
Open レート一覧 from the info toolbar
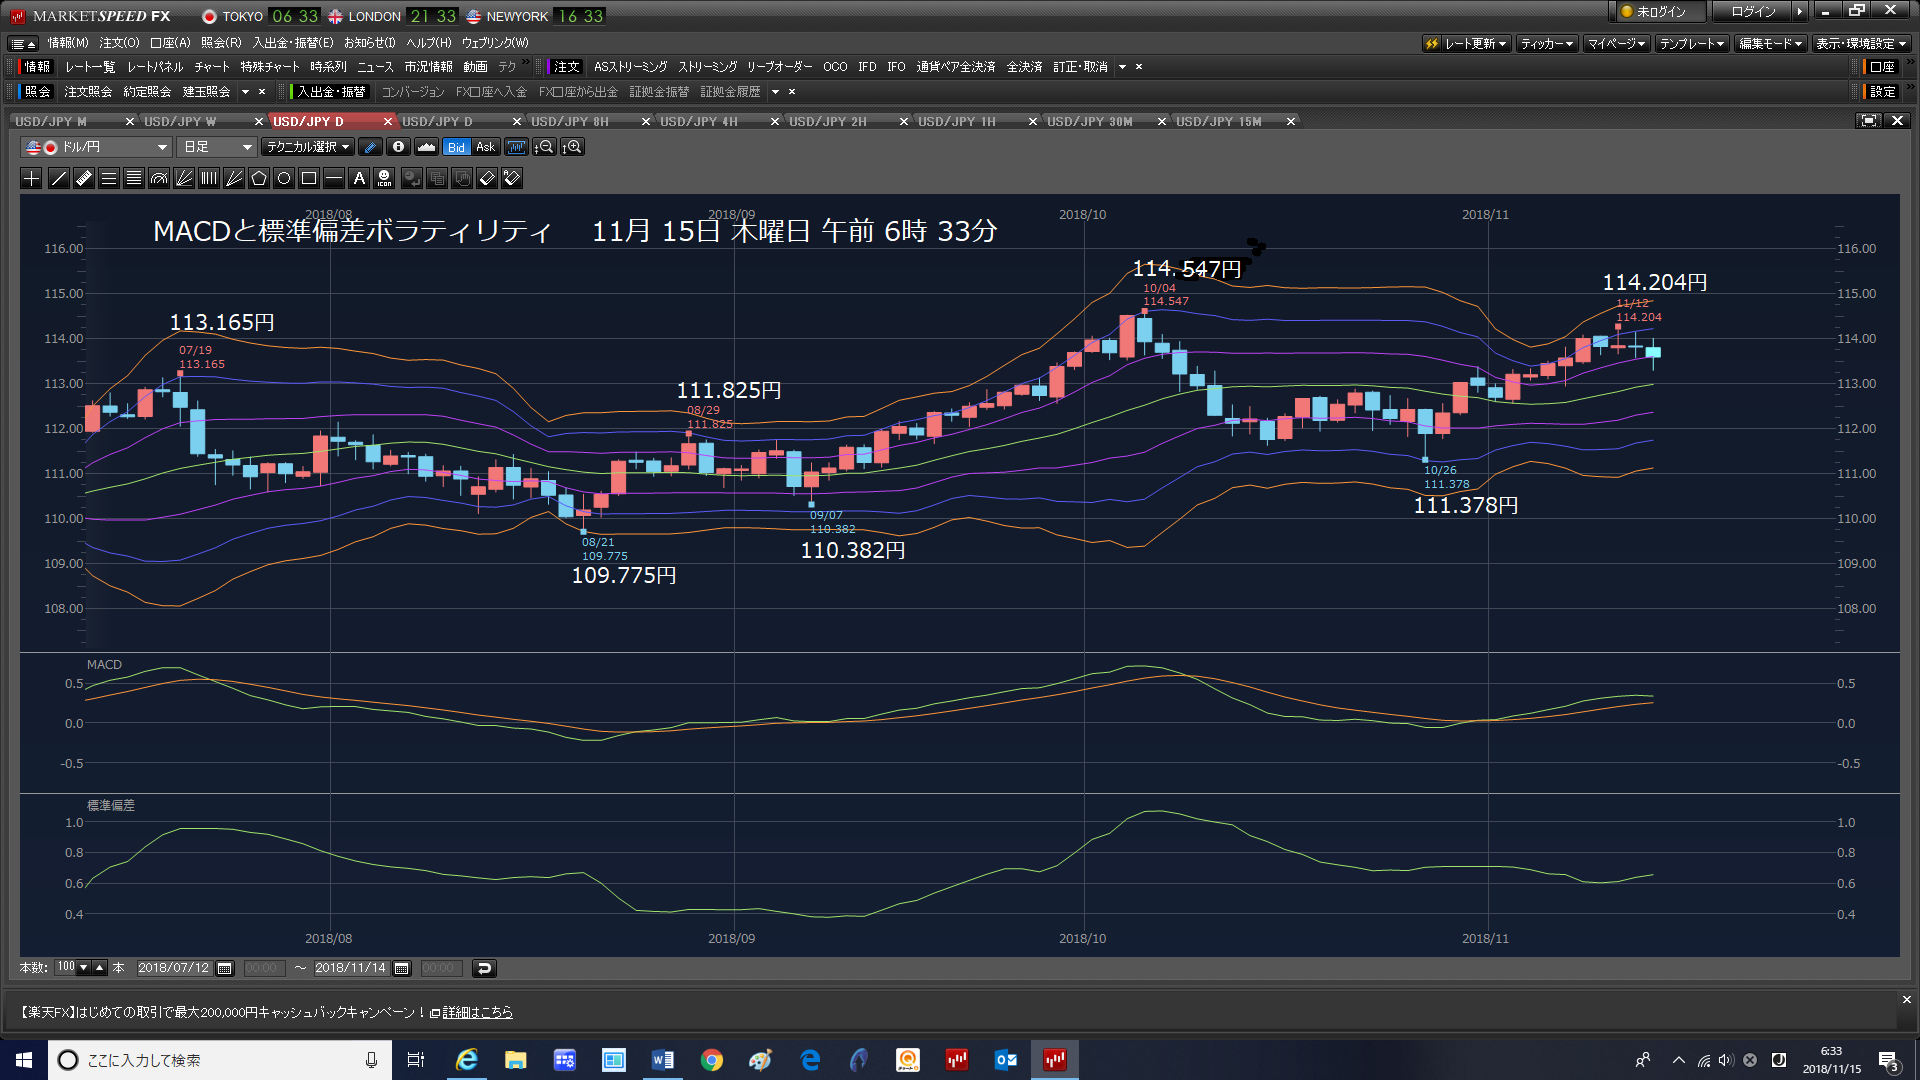click(x=90, y=67)
